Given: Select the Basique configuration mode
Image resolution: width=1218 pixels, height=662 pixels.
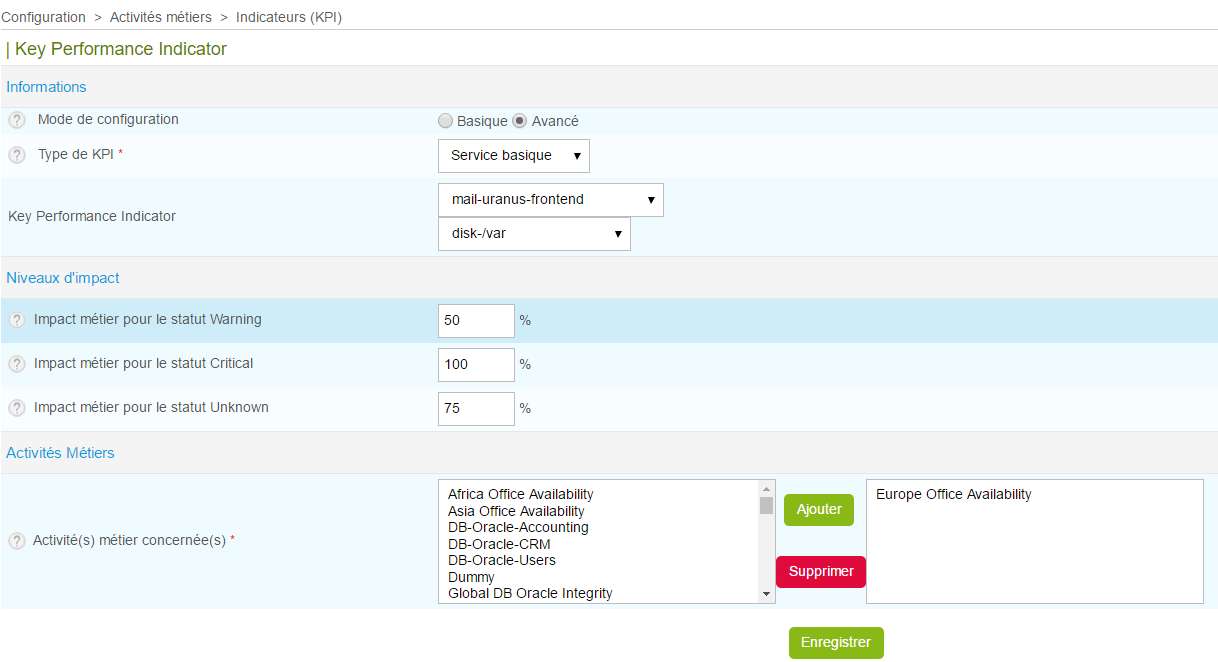Looking at the screenshot, I should pos(446,121).
